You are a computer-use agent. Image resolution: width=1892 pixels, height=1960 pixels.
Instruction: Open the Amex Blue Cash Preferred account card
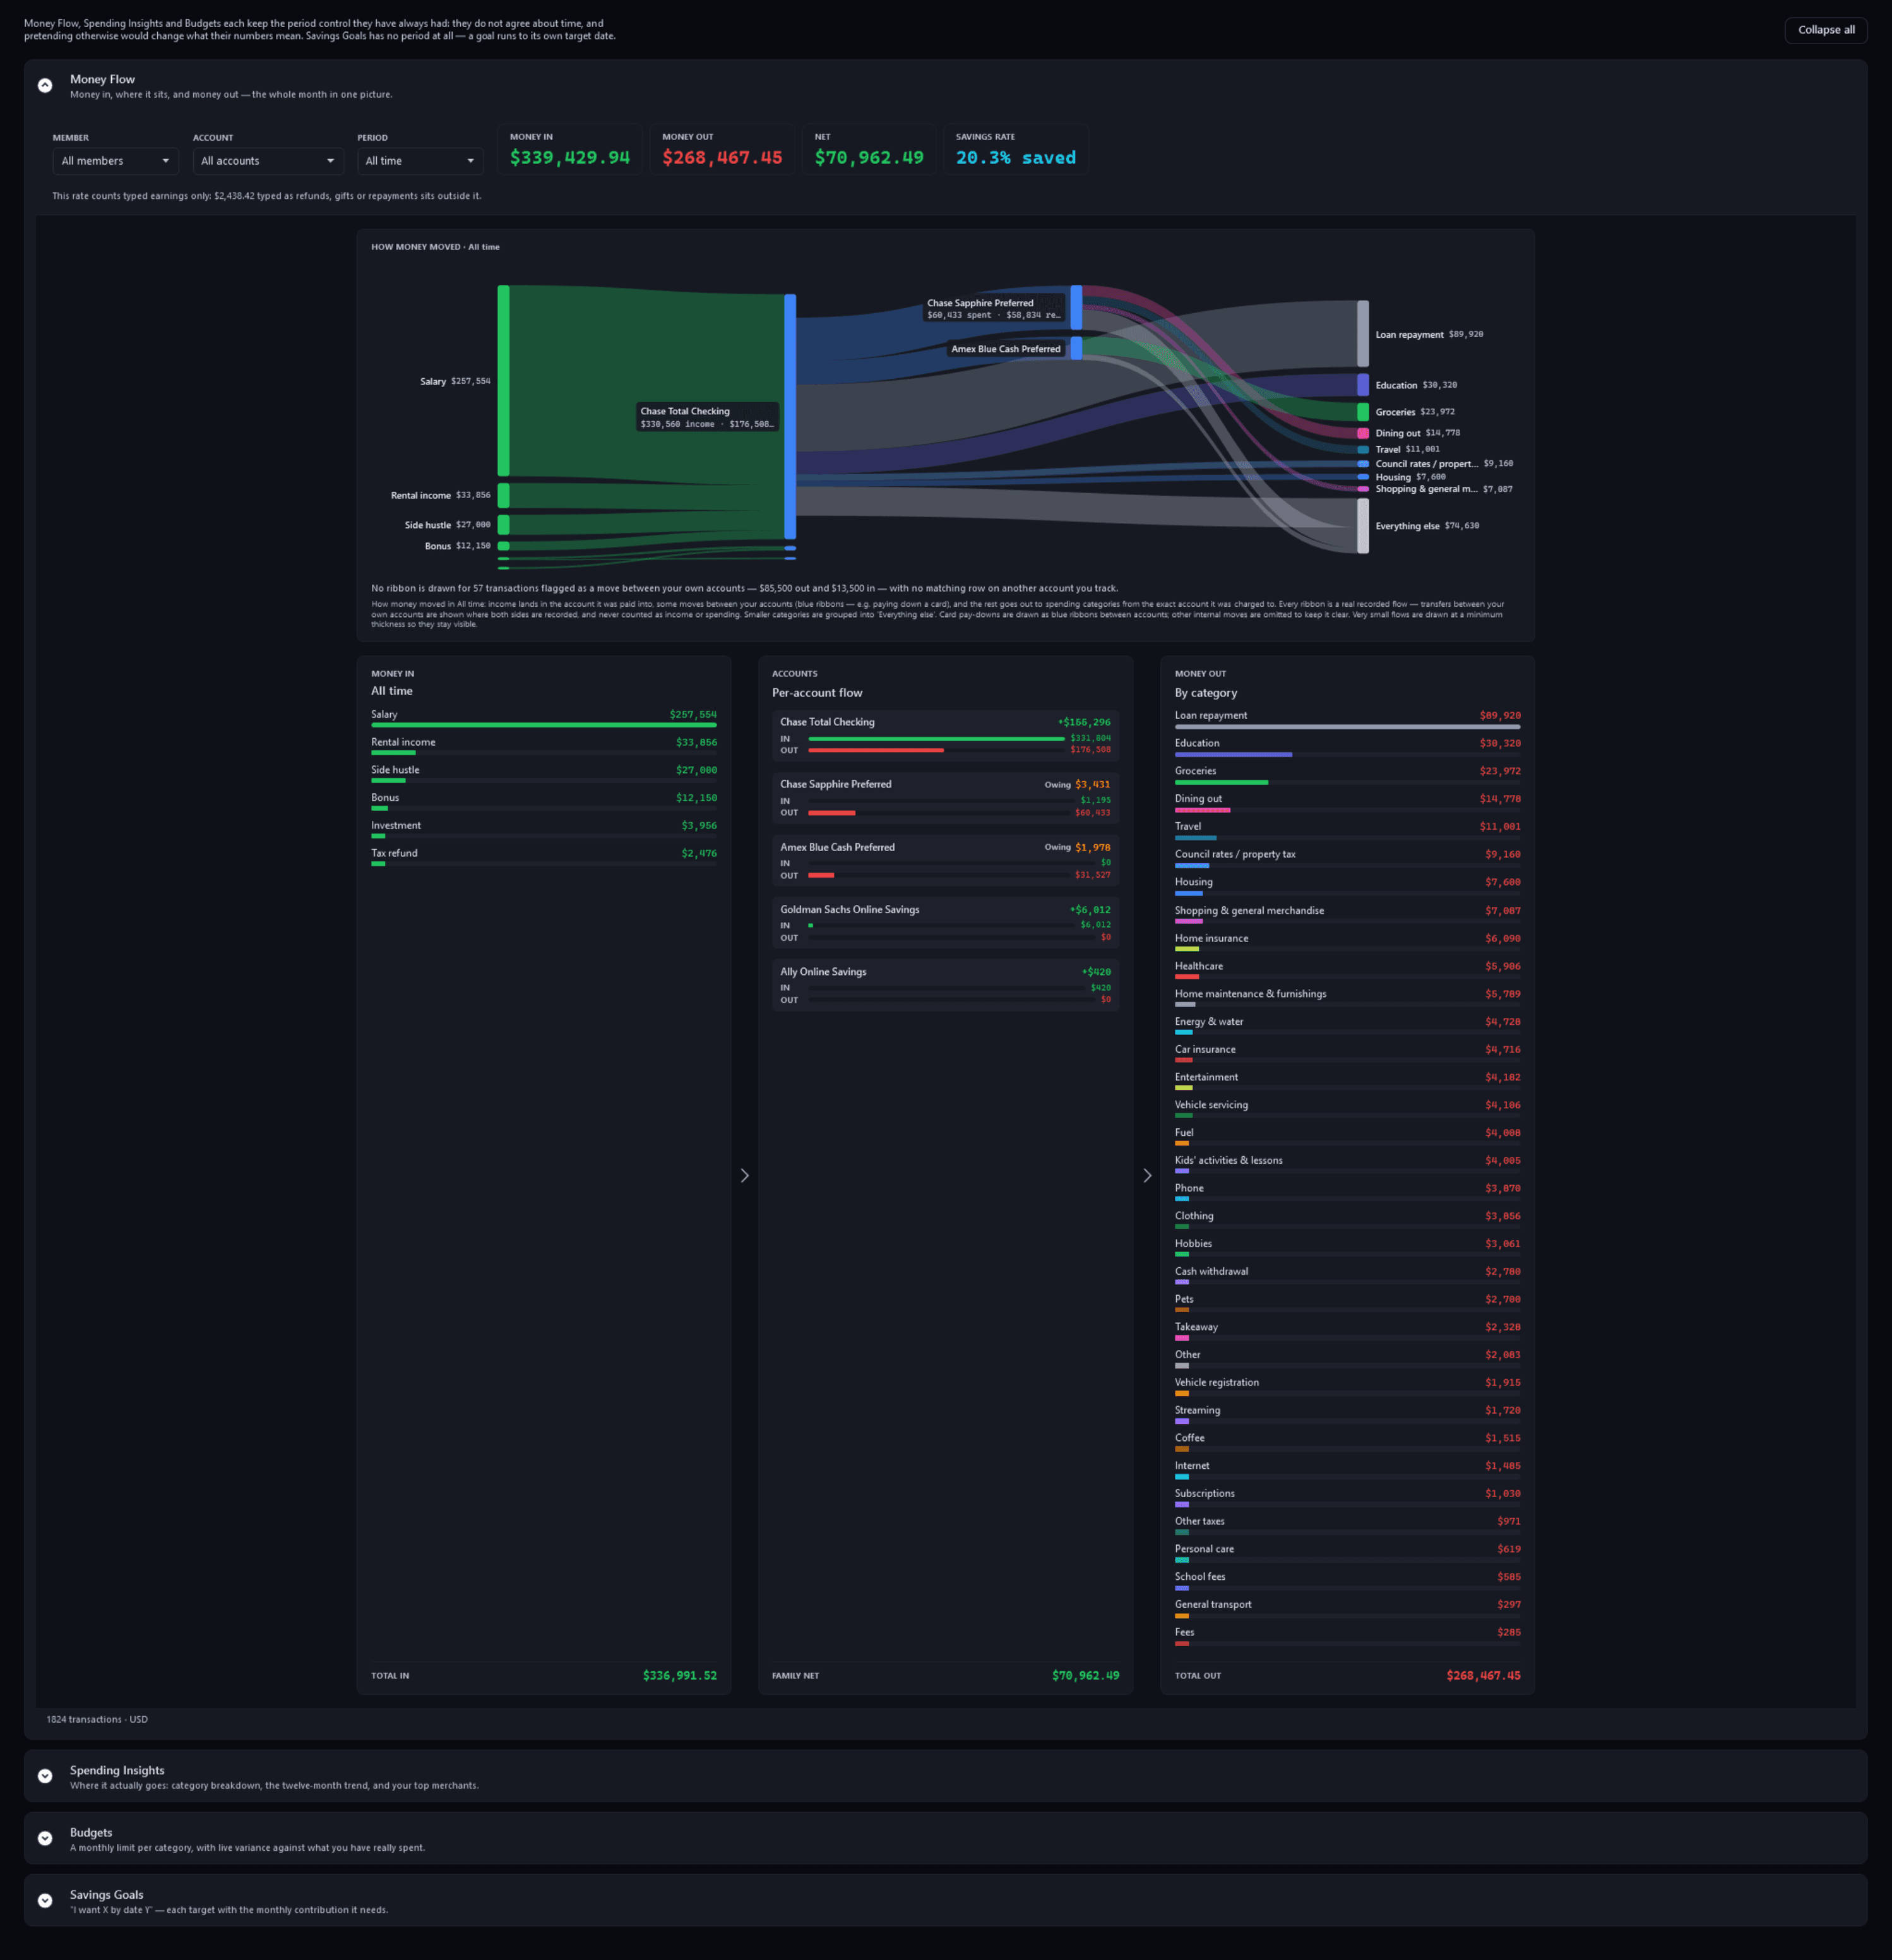[x=945, y=861]
